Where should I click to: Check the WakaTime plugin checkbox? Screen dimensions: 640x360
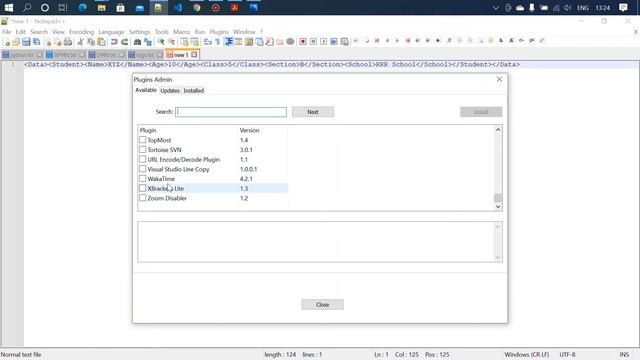[x=142, y=178]
